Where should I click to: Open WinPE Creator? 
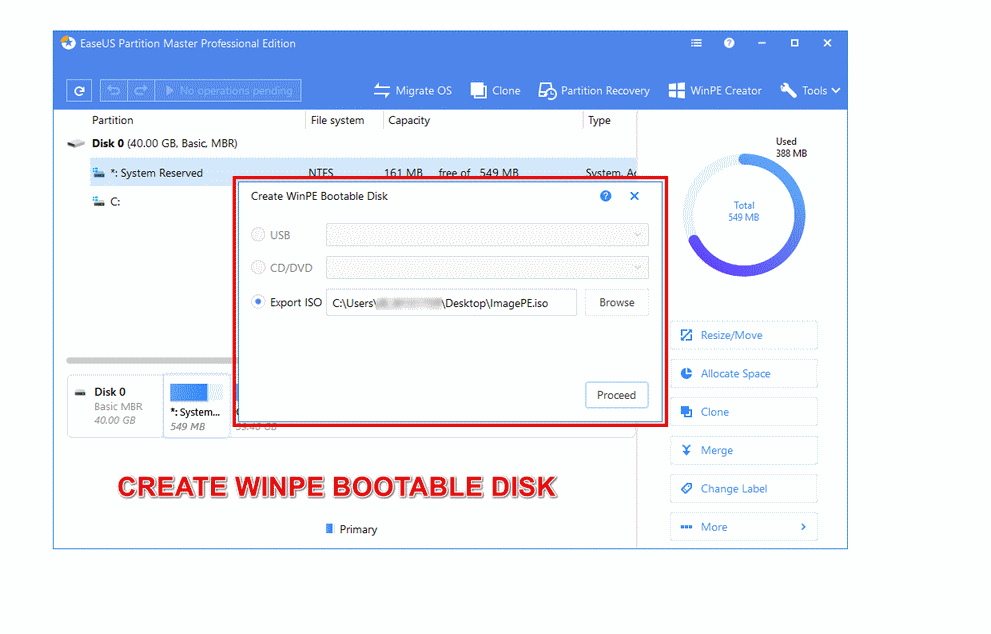pyautogui.click(x=715, y=90)
